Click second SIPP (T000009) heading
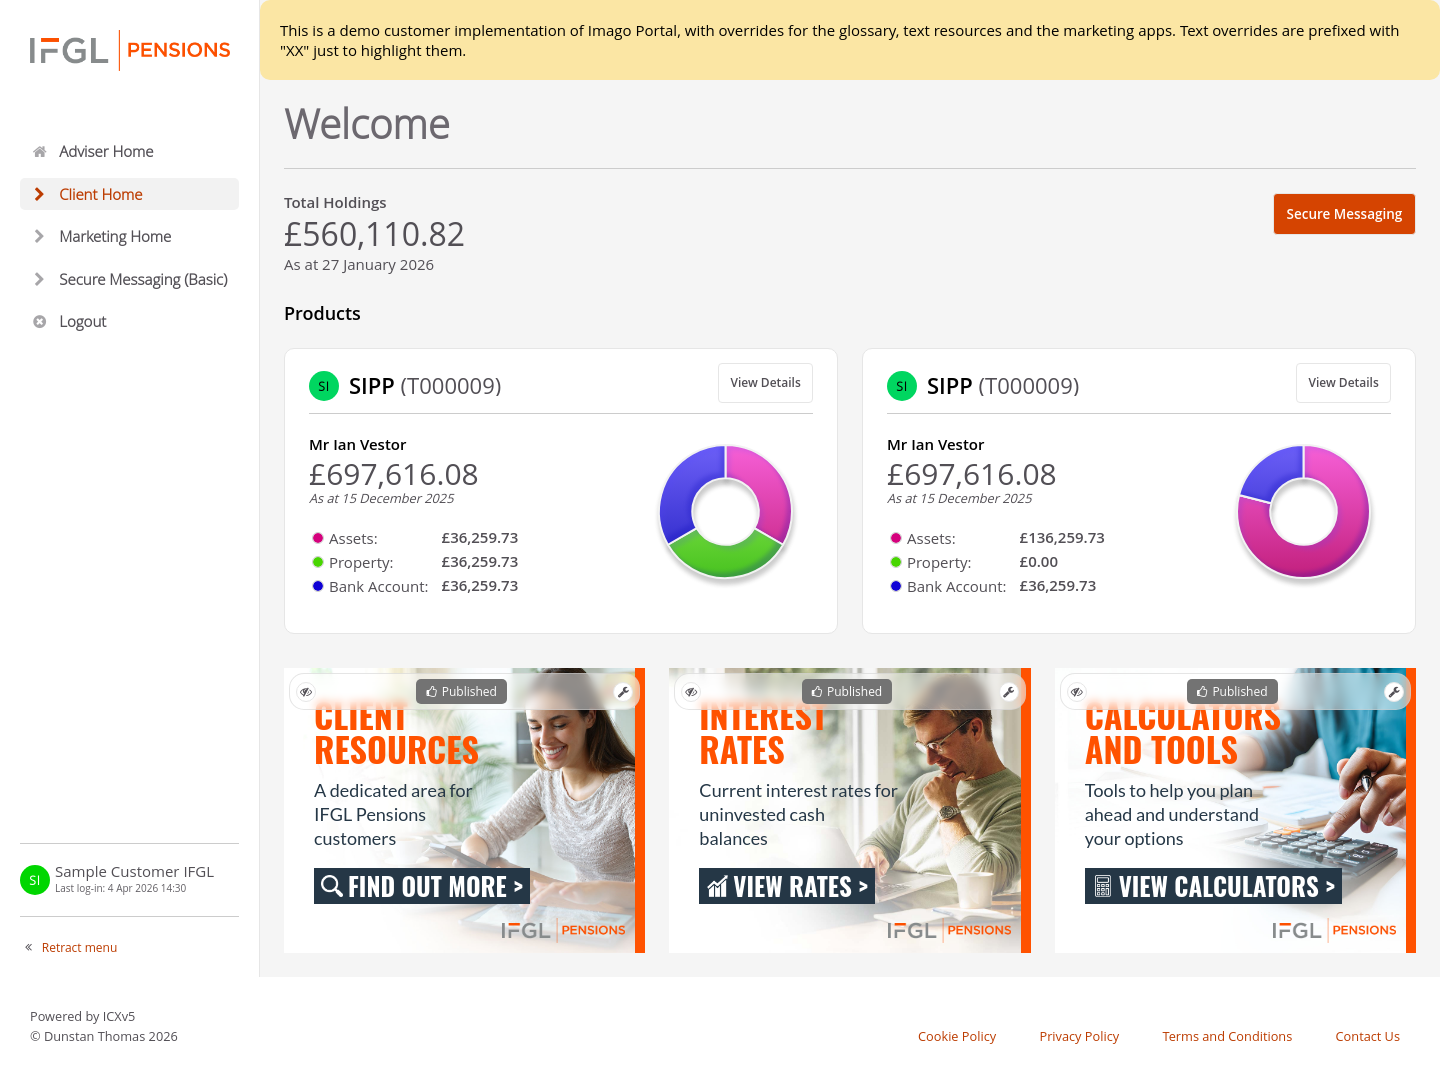 click(x=1003, y=386)
